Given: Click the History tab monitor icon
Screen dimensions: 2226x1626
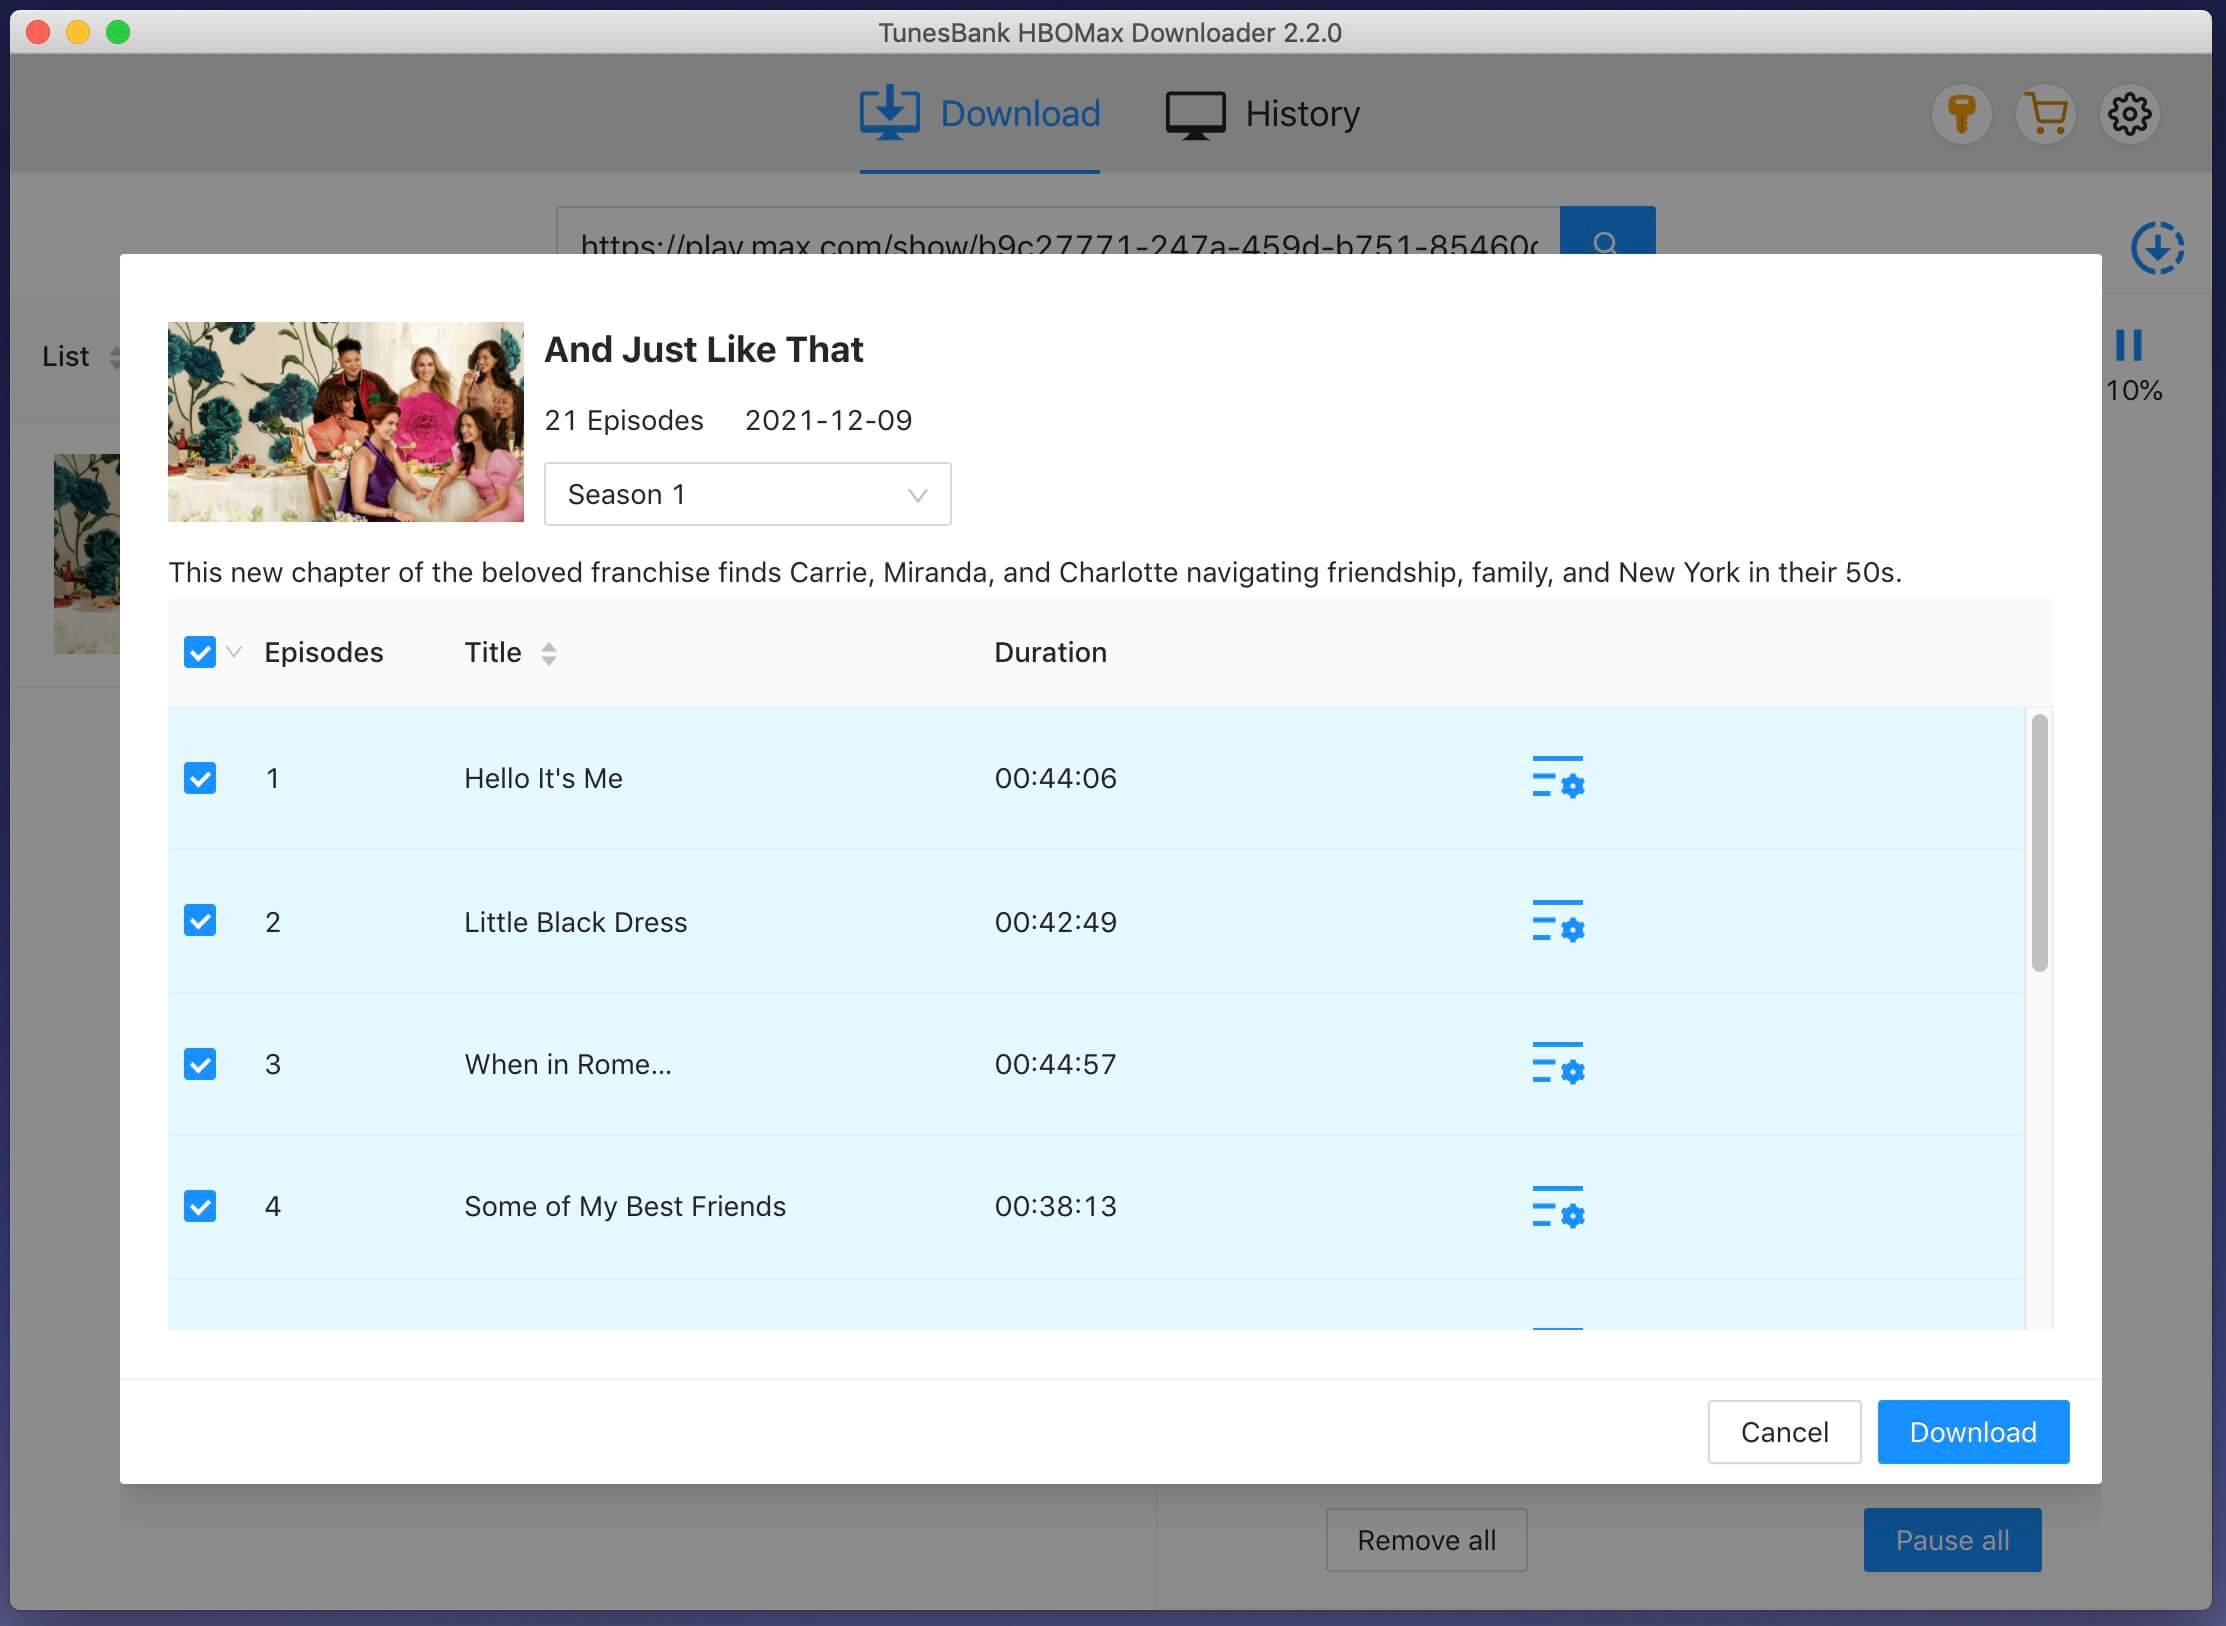Looking at the screenshot, I should click(1195, 115).
